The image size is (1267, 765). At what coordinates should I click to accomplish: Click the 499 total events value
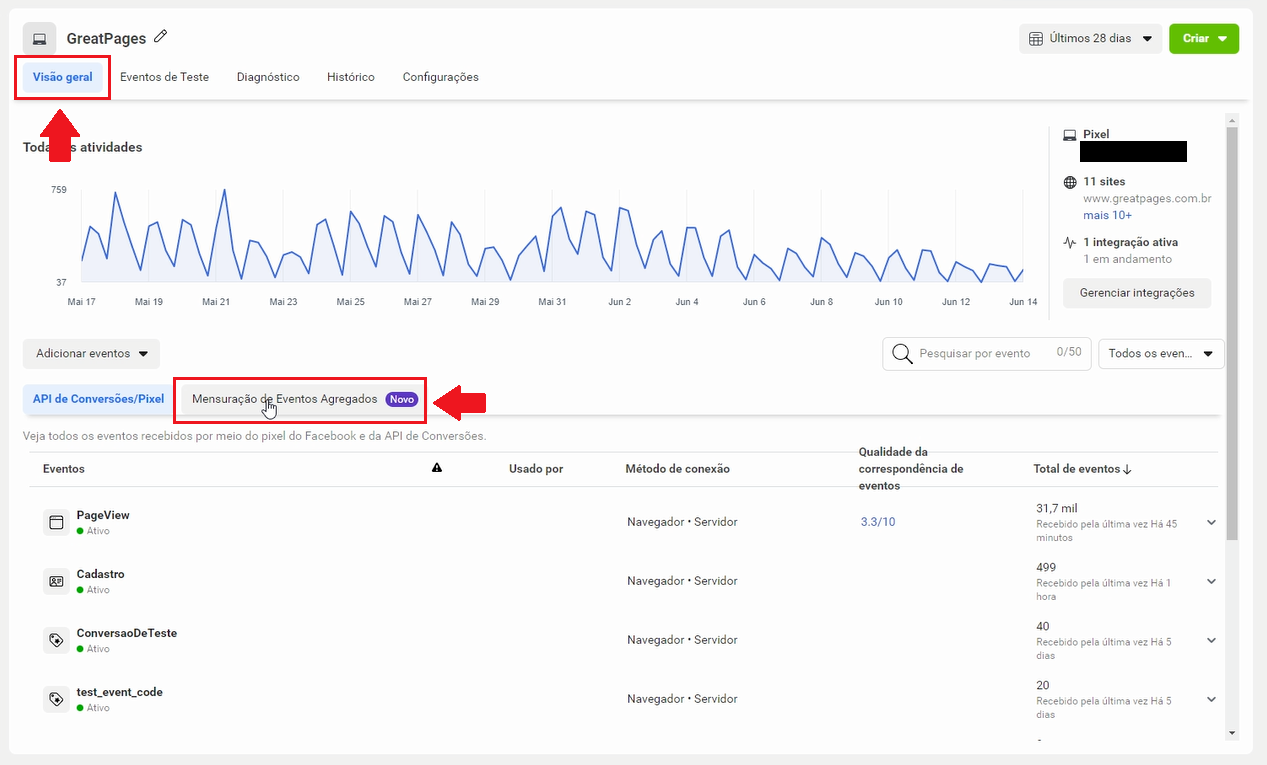point(1046,567)
